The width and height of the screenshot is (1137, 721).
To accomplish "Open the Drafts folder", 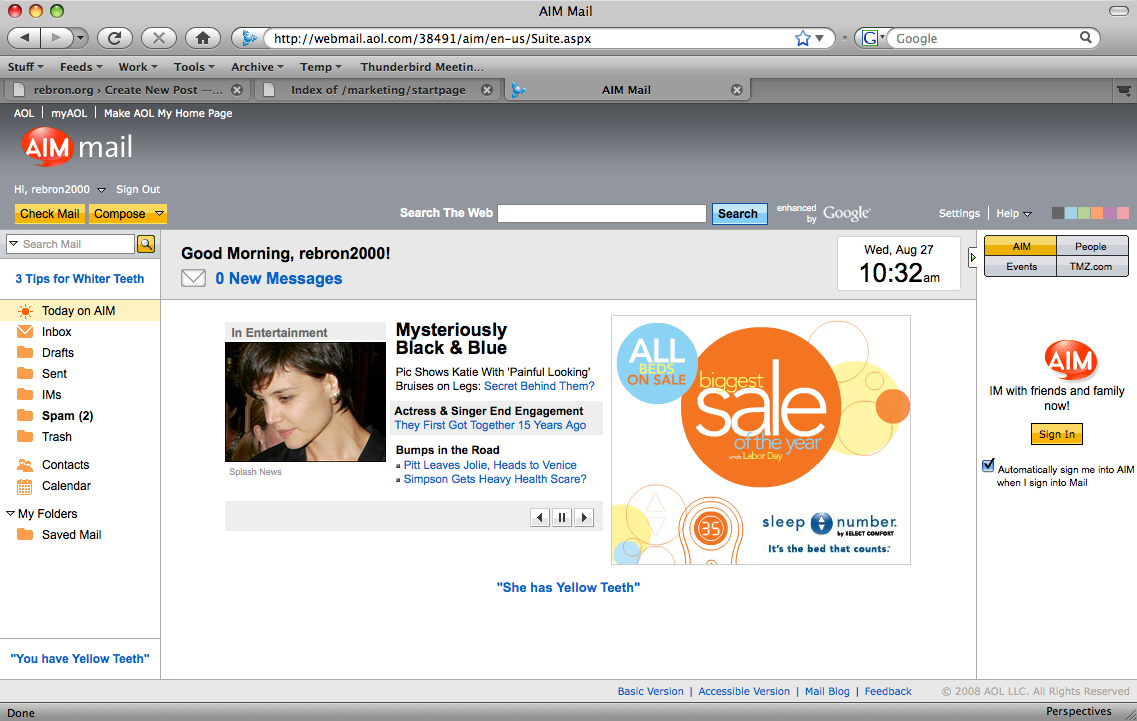I will pos(57,353).
